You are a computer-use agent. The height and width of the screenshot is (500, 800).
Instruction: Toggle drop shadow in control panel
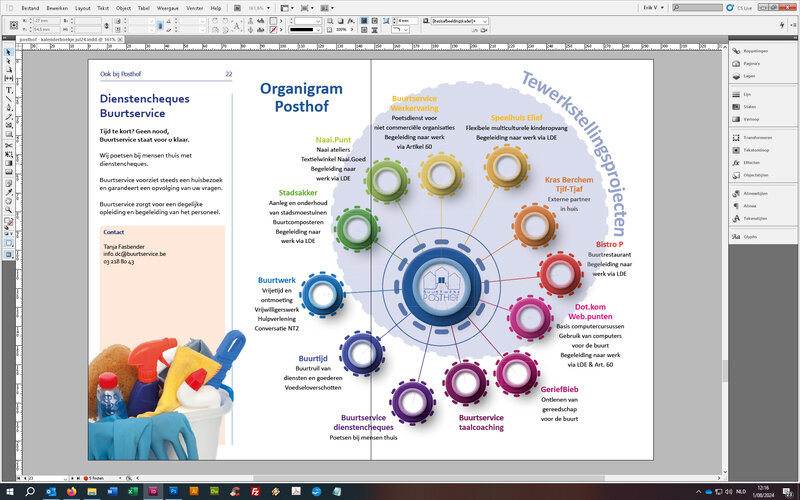click(x=341, y=21)
